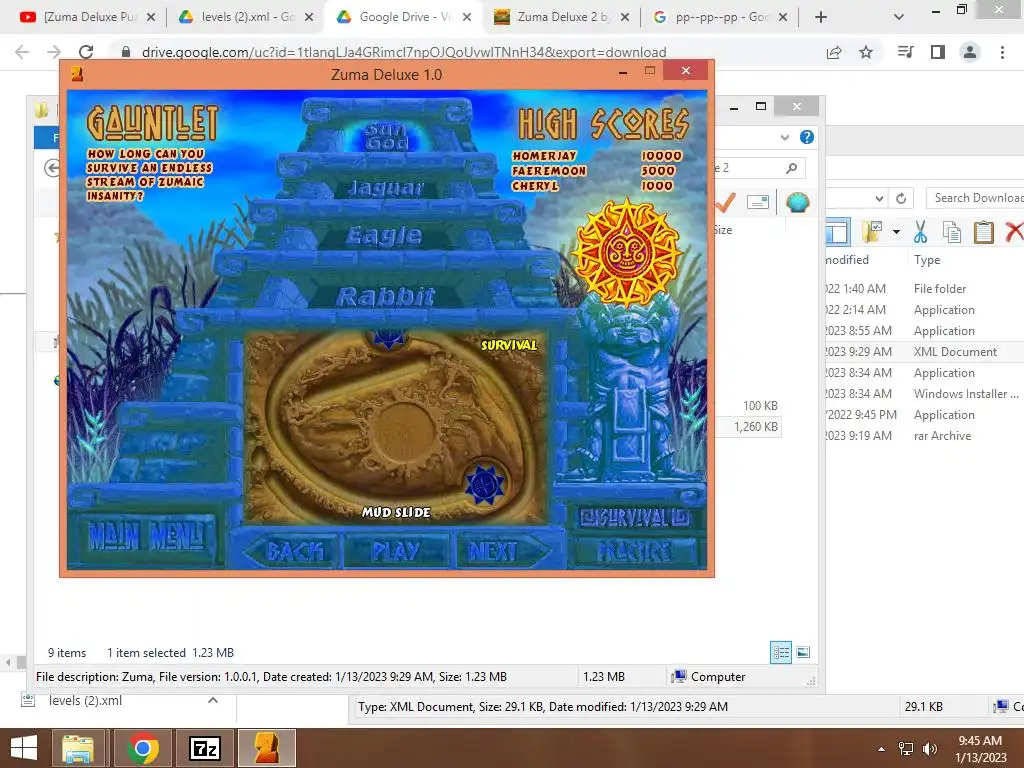Show hidden system tray icons

(882, 749)
